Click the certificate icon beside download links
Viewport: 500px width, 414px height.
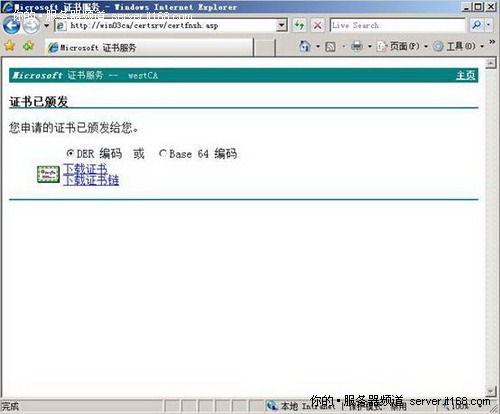(48, 174)
